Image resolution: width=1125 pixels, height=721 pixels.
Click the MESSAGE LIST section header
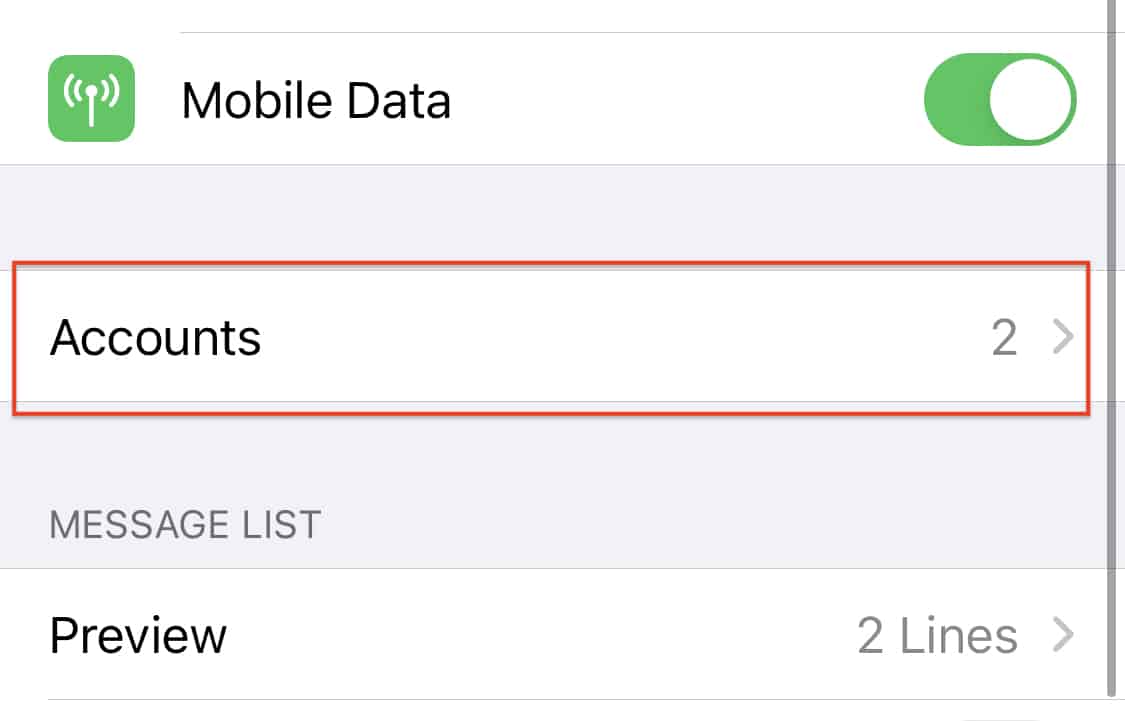[185, 524]
